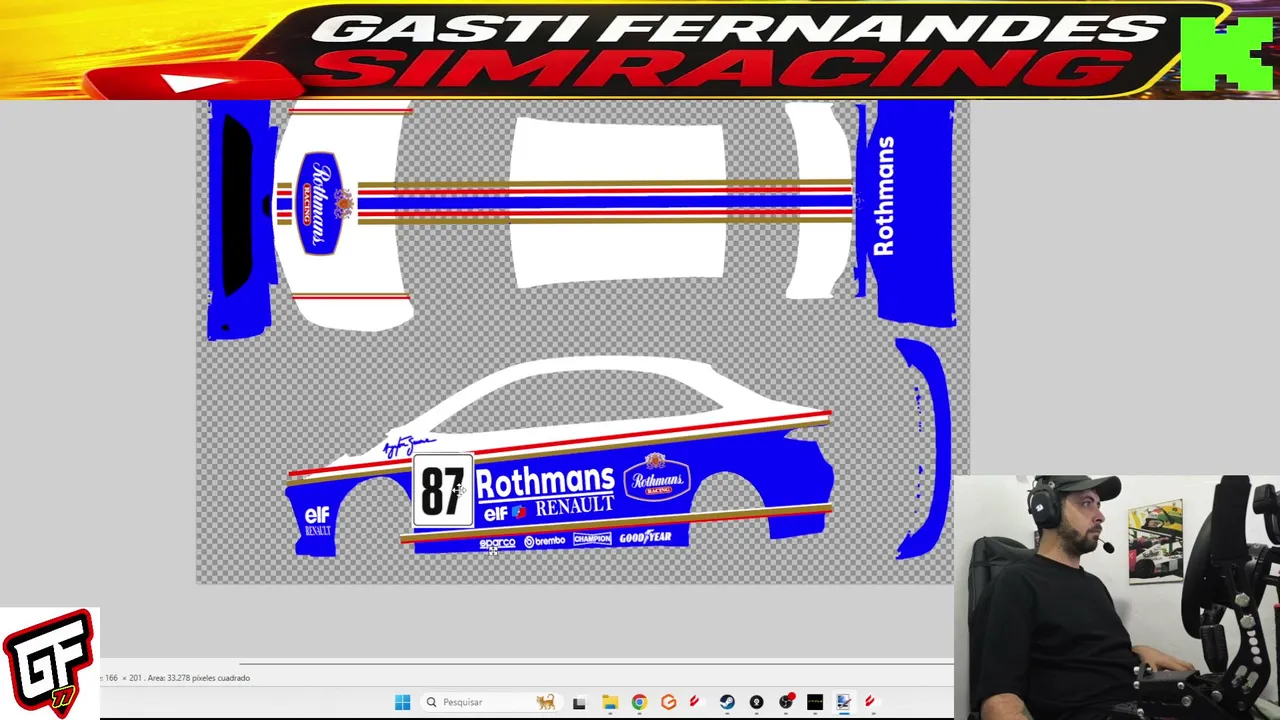Screen dimensions: 1280x720
Task: Click the vertical white Rothmans text on rear panel
Action: point(884,196)
